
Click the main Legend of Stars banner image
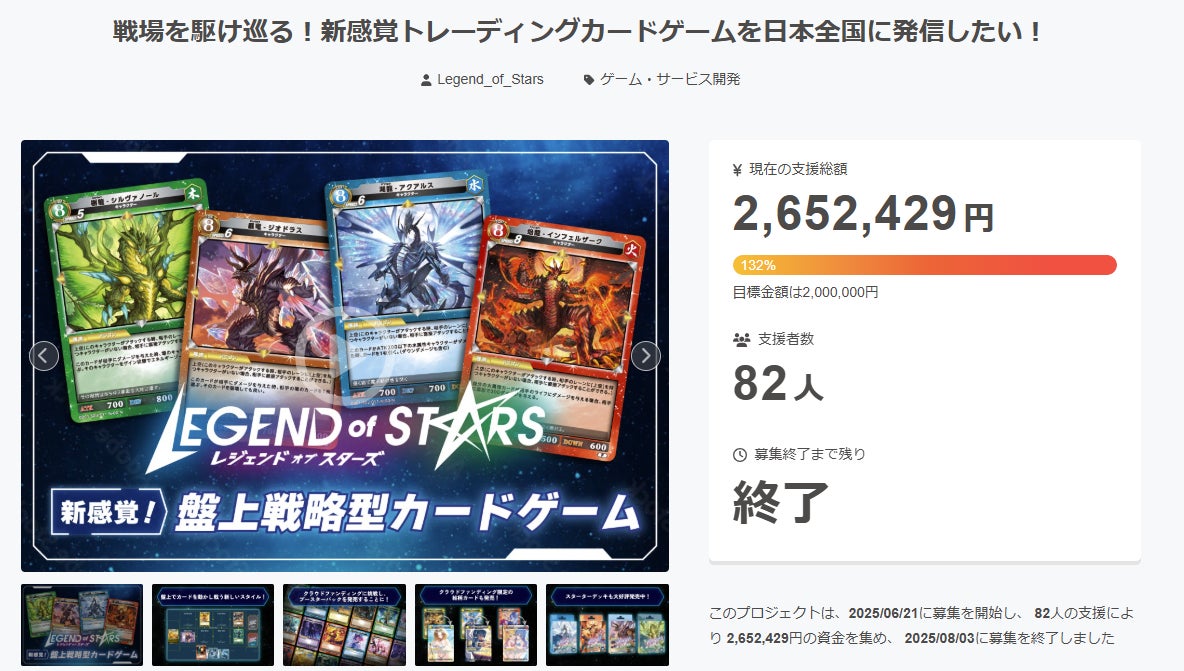345,356
